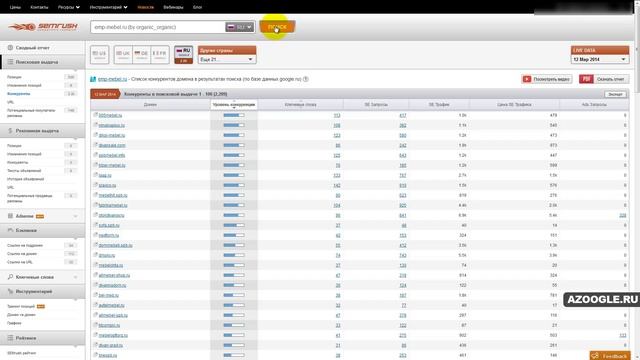Screen dimensions: 640x360
Task: Click the Ключевые слова magnifier icon
Action: pyautogui.click(x=10, y=277)
